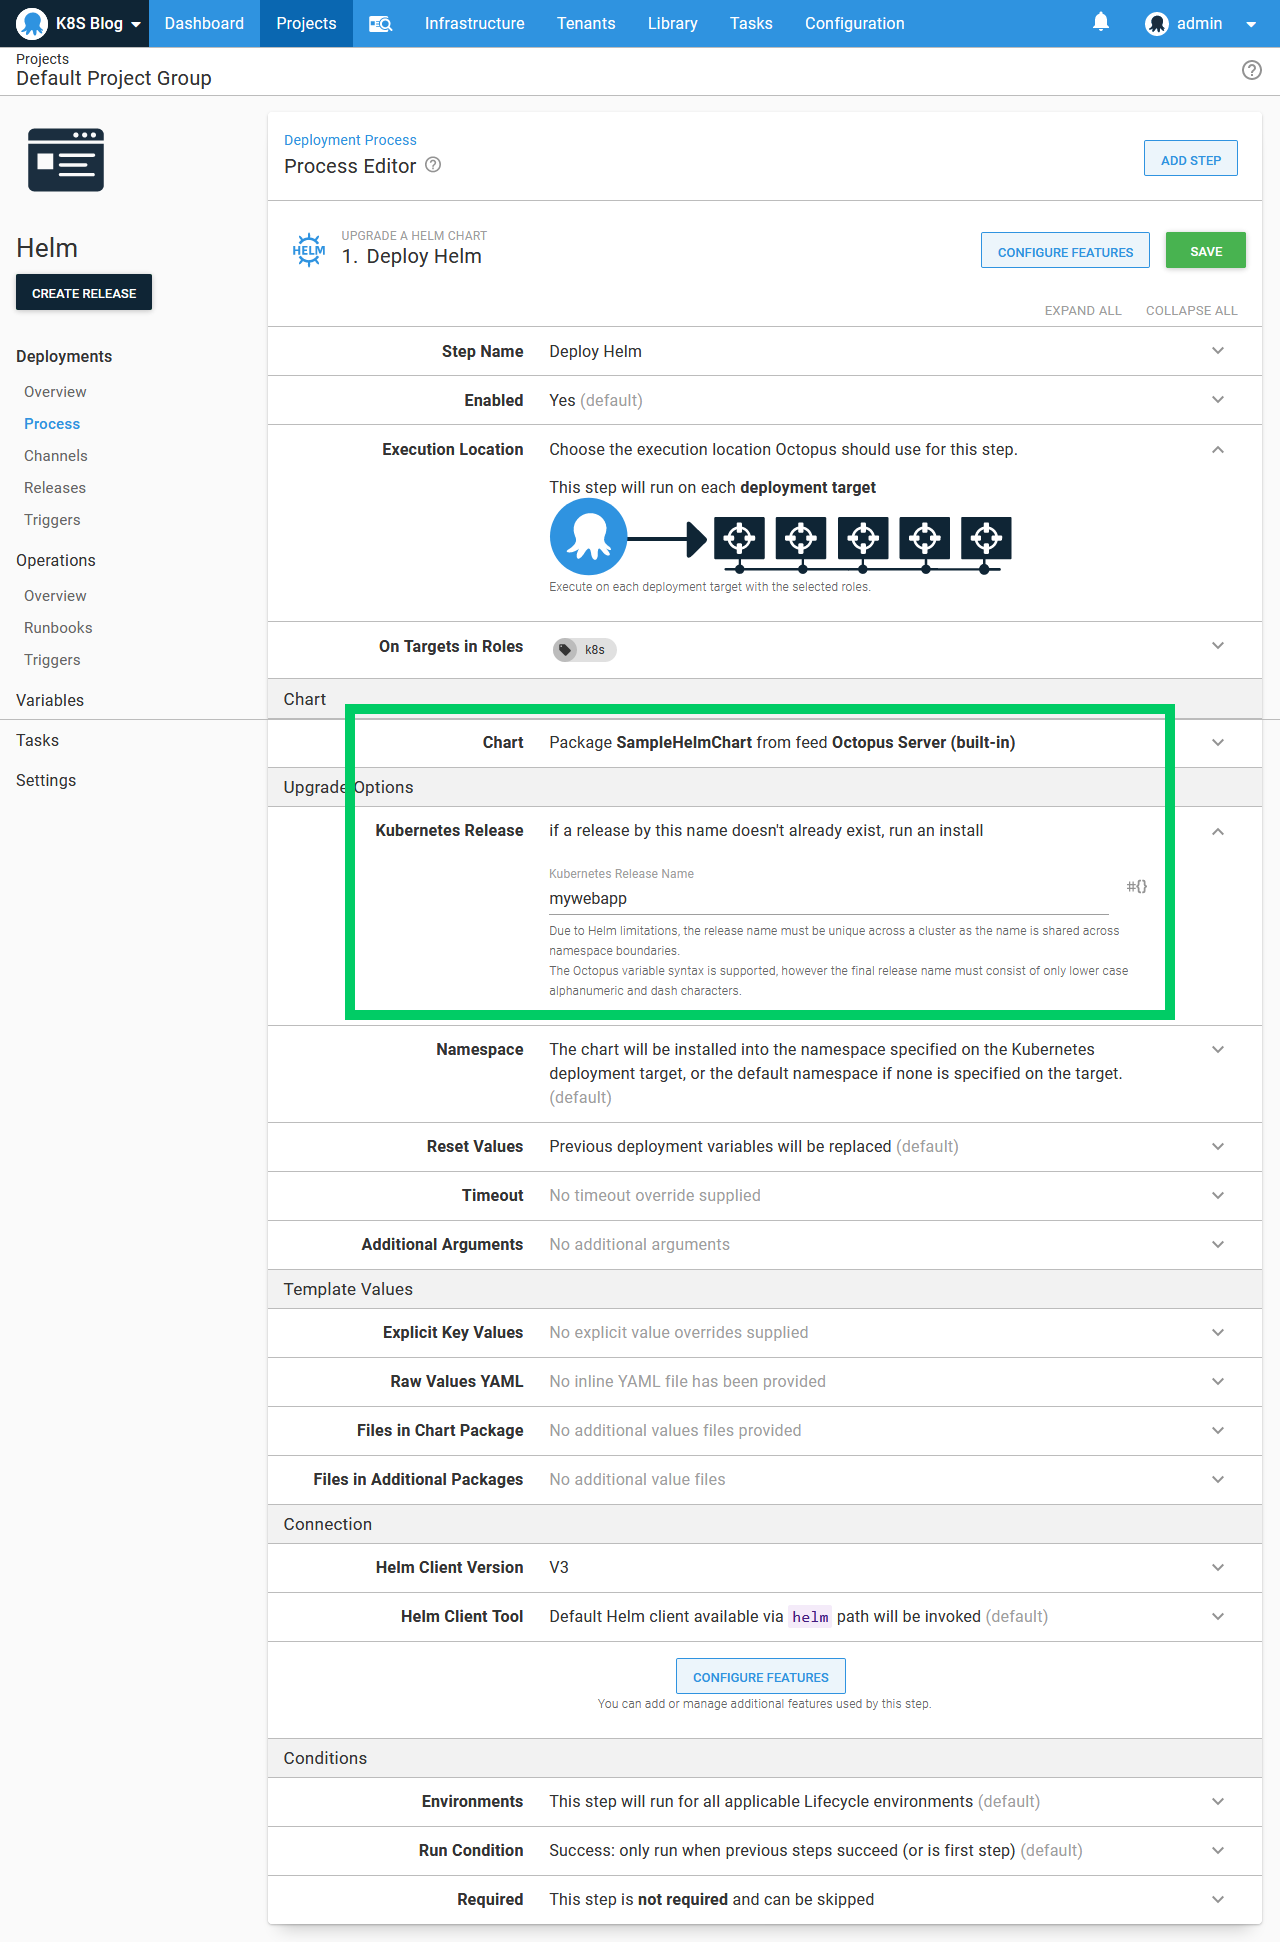Open the admin user profile menu
Viewport: 1280px width, 1942px height.
coord(1199,24)
